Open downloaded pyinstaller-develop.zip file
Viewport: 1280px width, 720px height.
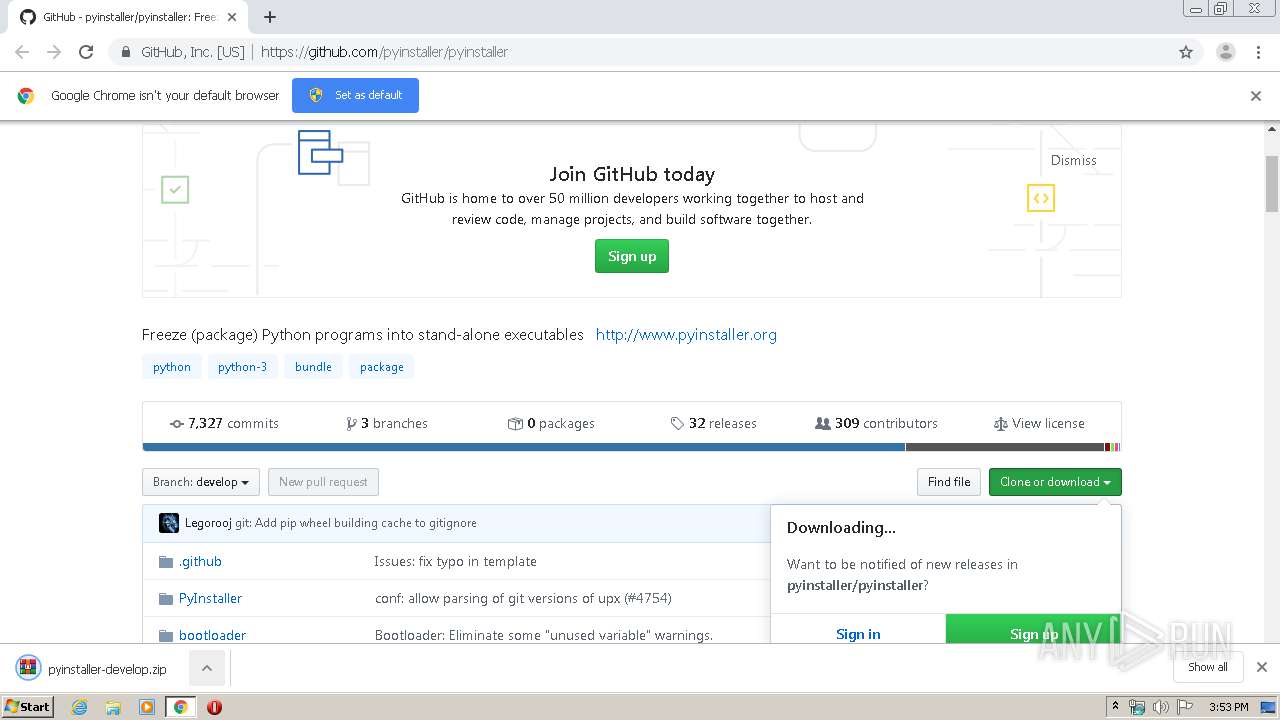(92, 669)
